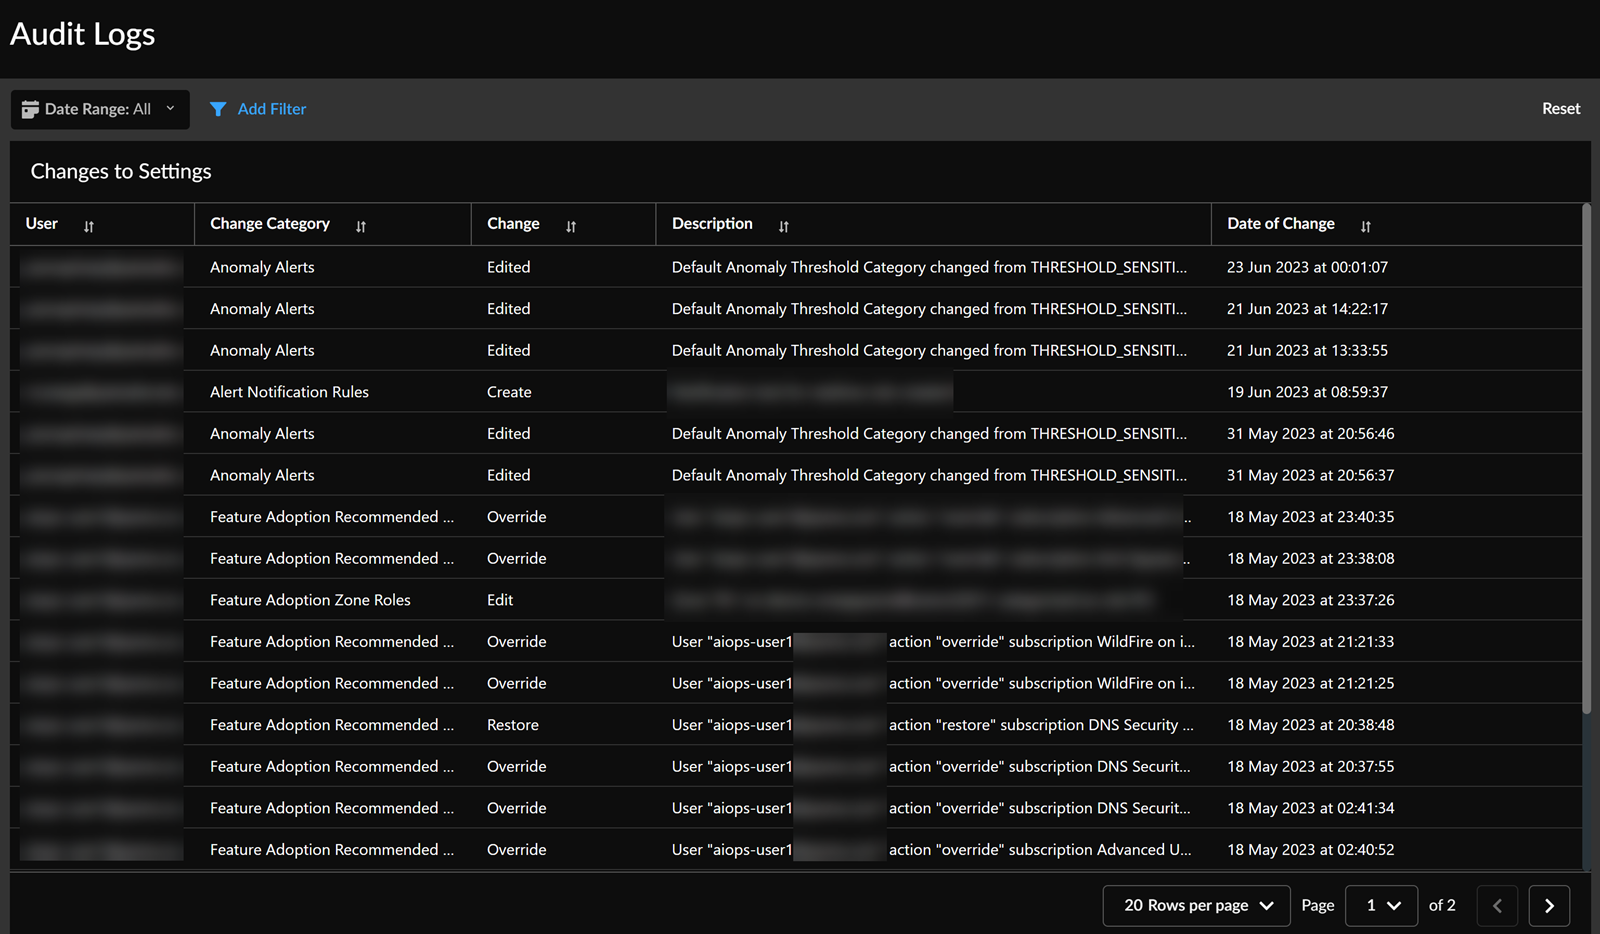Expand the 20 Rows per page dropdown

coord(1196,905)
